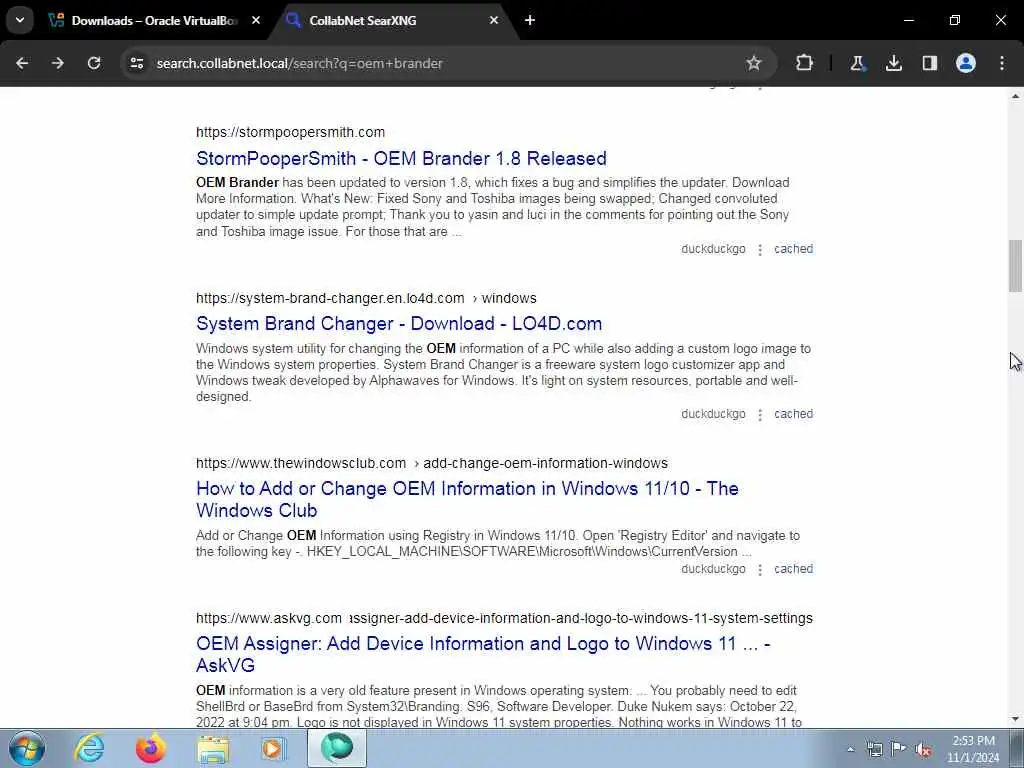Click the scrollbar down arrow
The image size is (1024, 768).
(1015, 719)
